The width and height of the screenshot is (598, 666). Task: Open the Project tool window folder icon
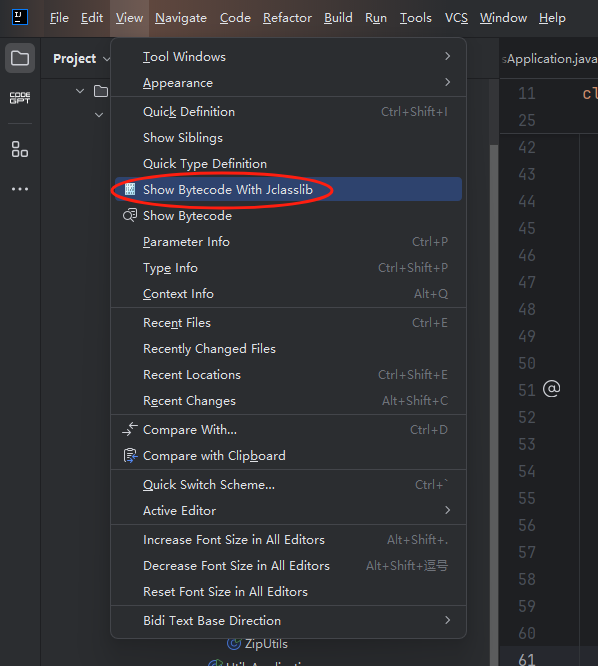[x=20, y=58]
